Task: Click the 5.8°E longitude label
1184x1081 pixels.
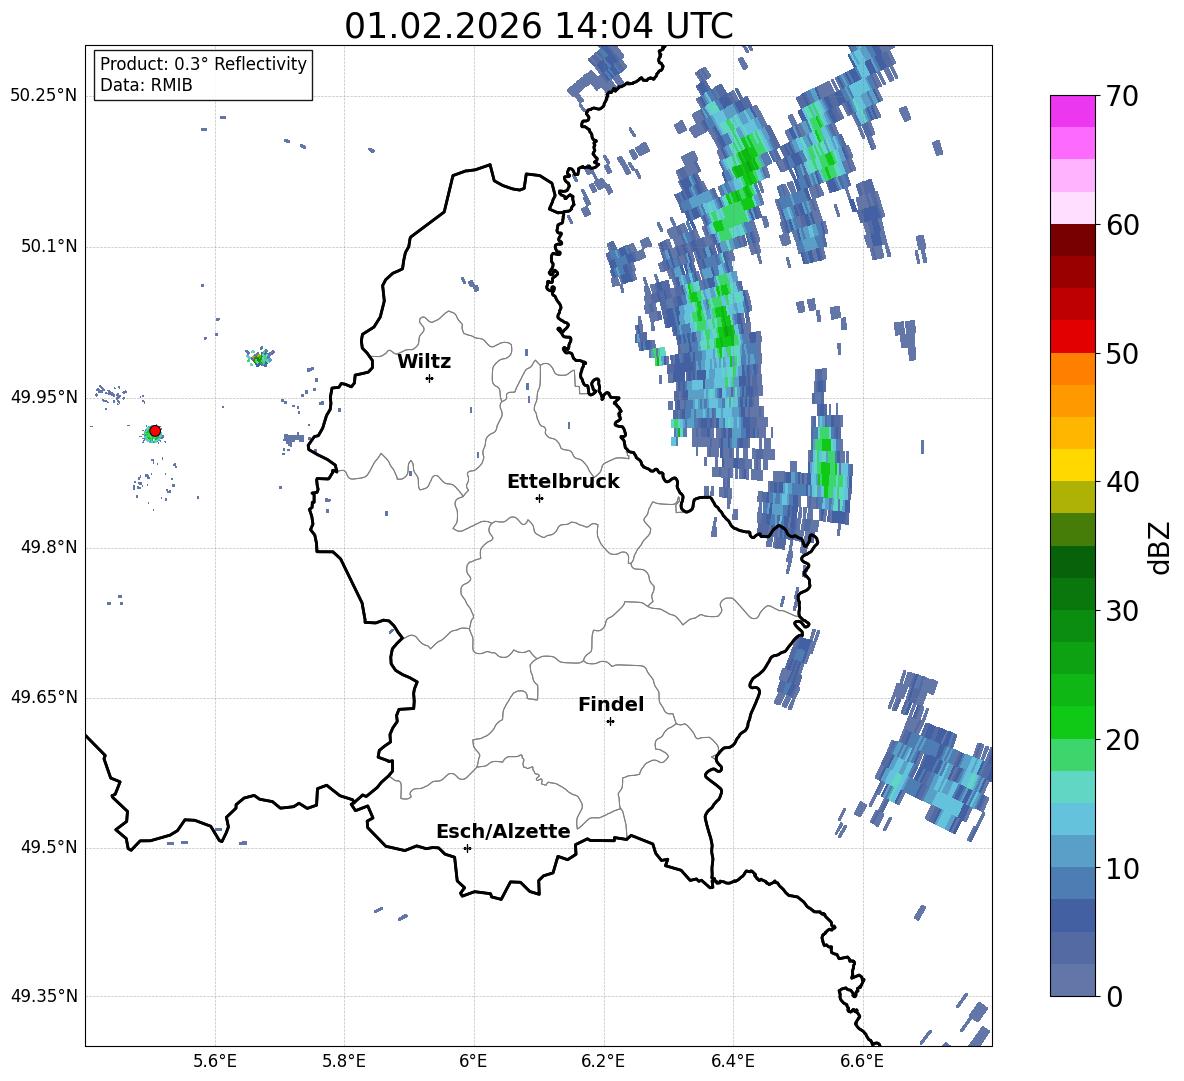Action: (x=344, y=1061)
